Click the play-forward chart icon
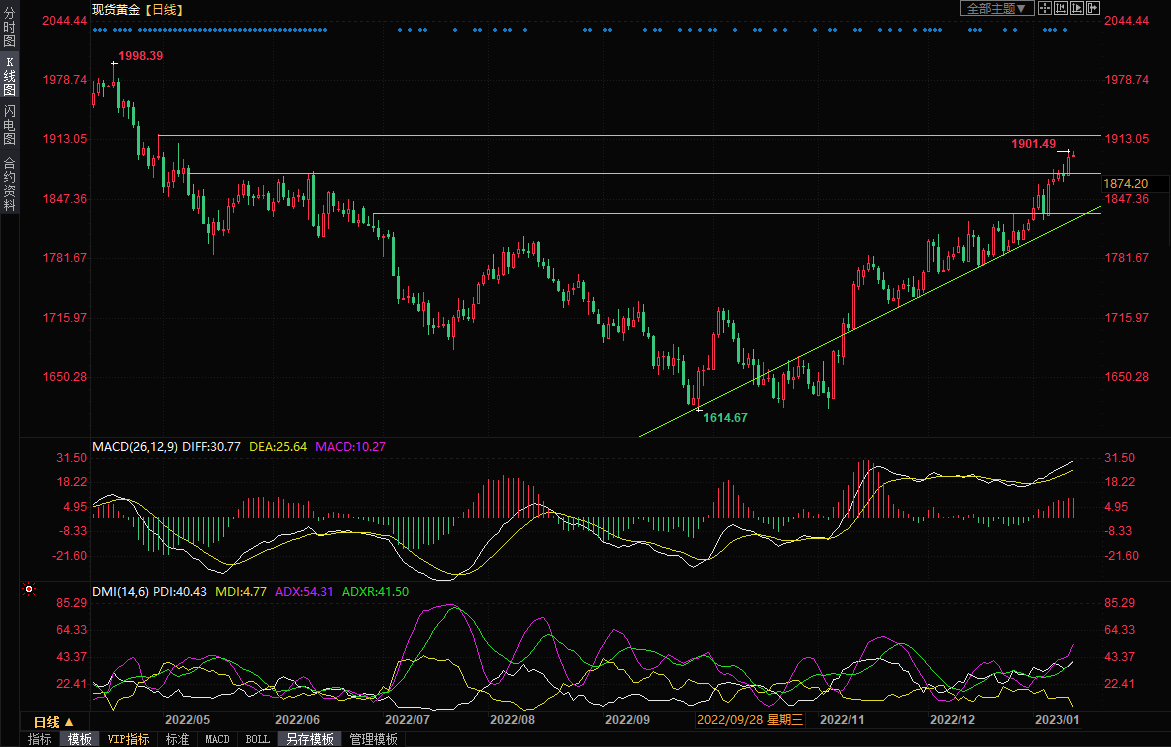Image resolution: width=1171 pixels, height=747 pixels. (x=1077, y=8)
